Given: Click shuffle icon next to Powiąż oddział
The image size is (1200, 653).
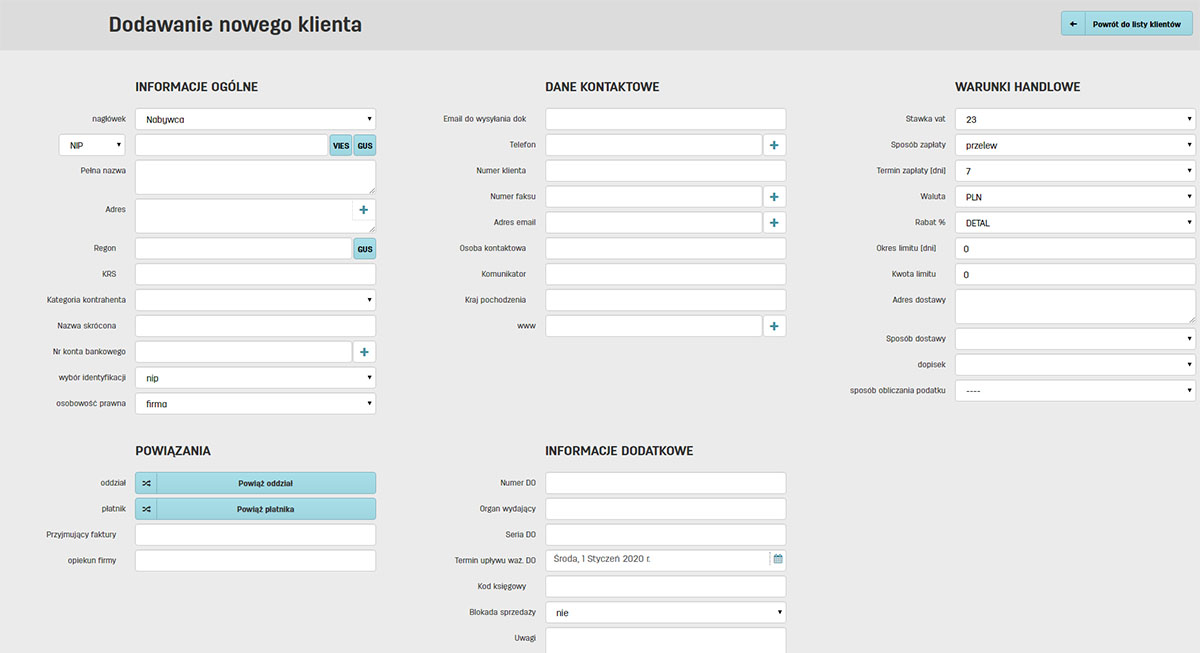Looking at the screenshot, I should [x=146, y=483].
